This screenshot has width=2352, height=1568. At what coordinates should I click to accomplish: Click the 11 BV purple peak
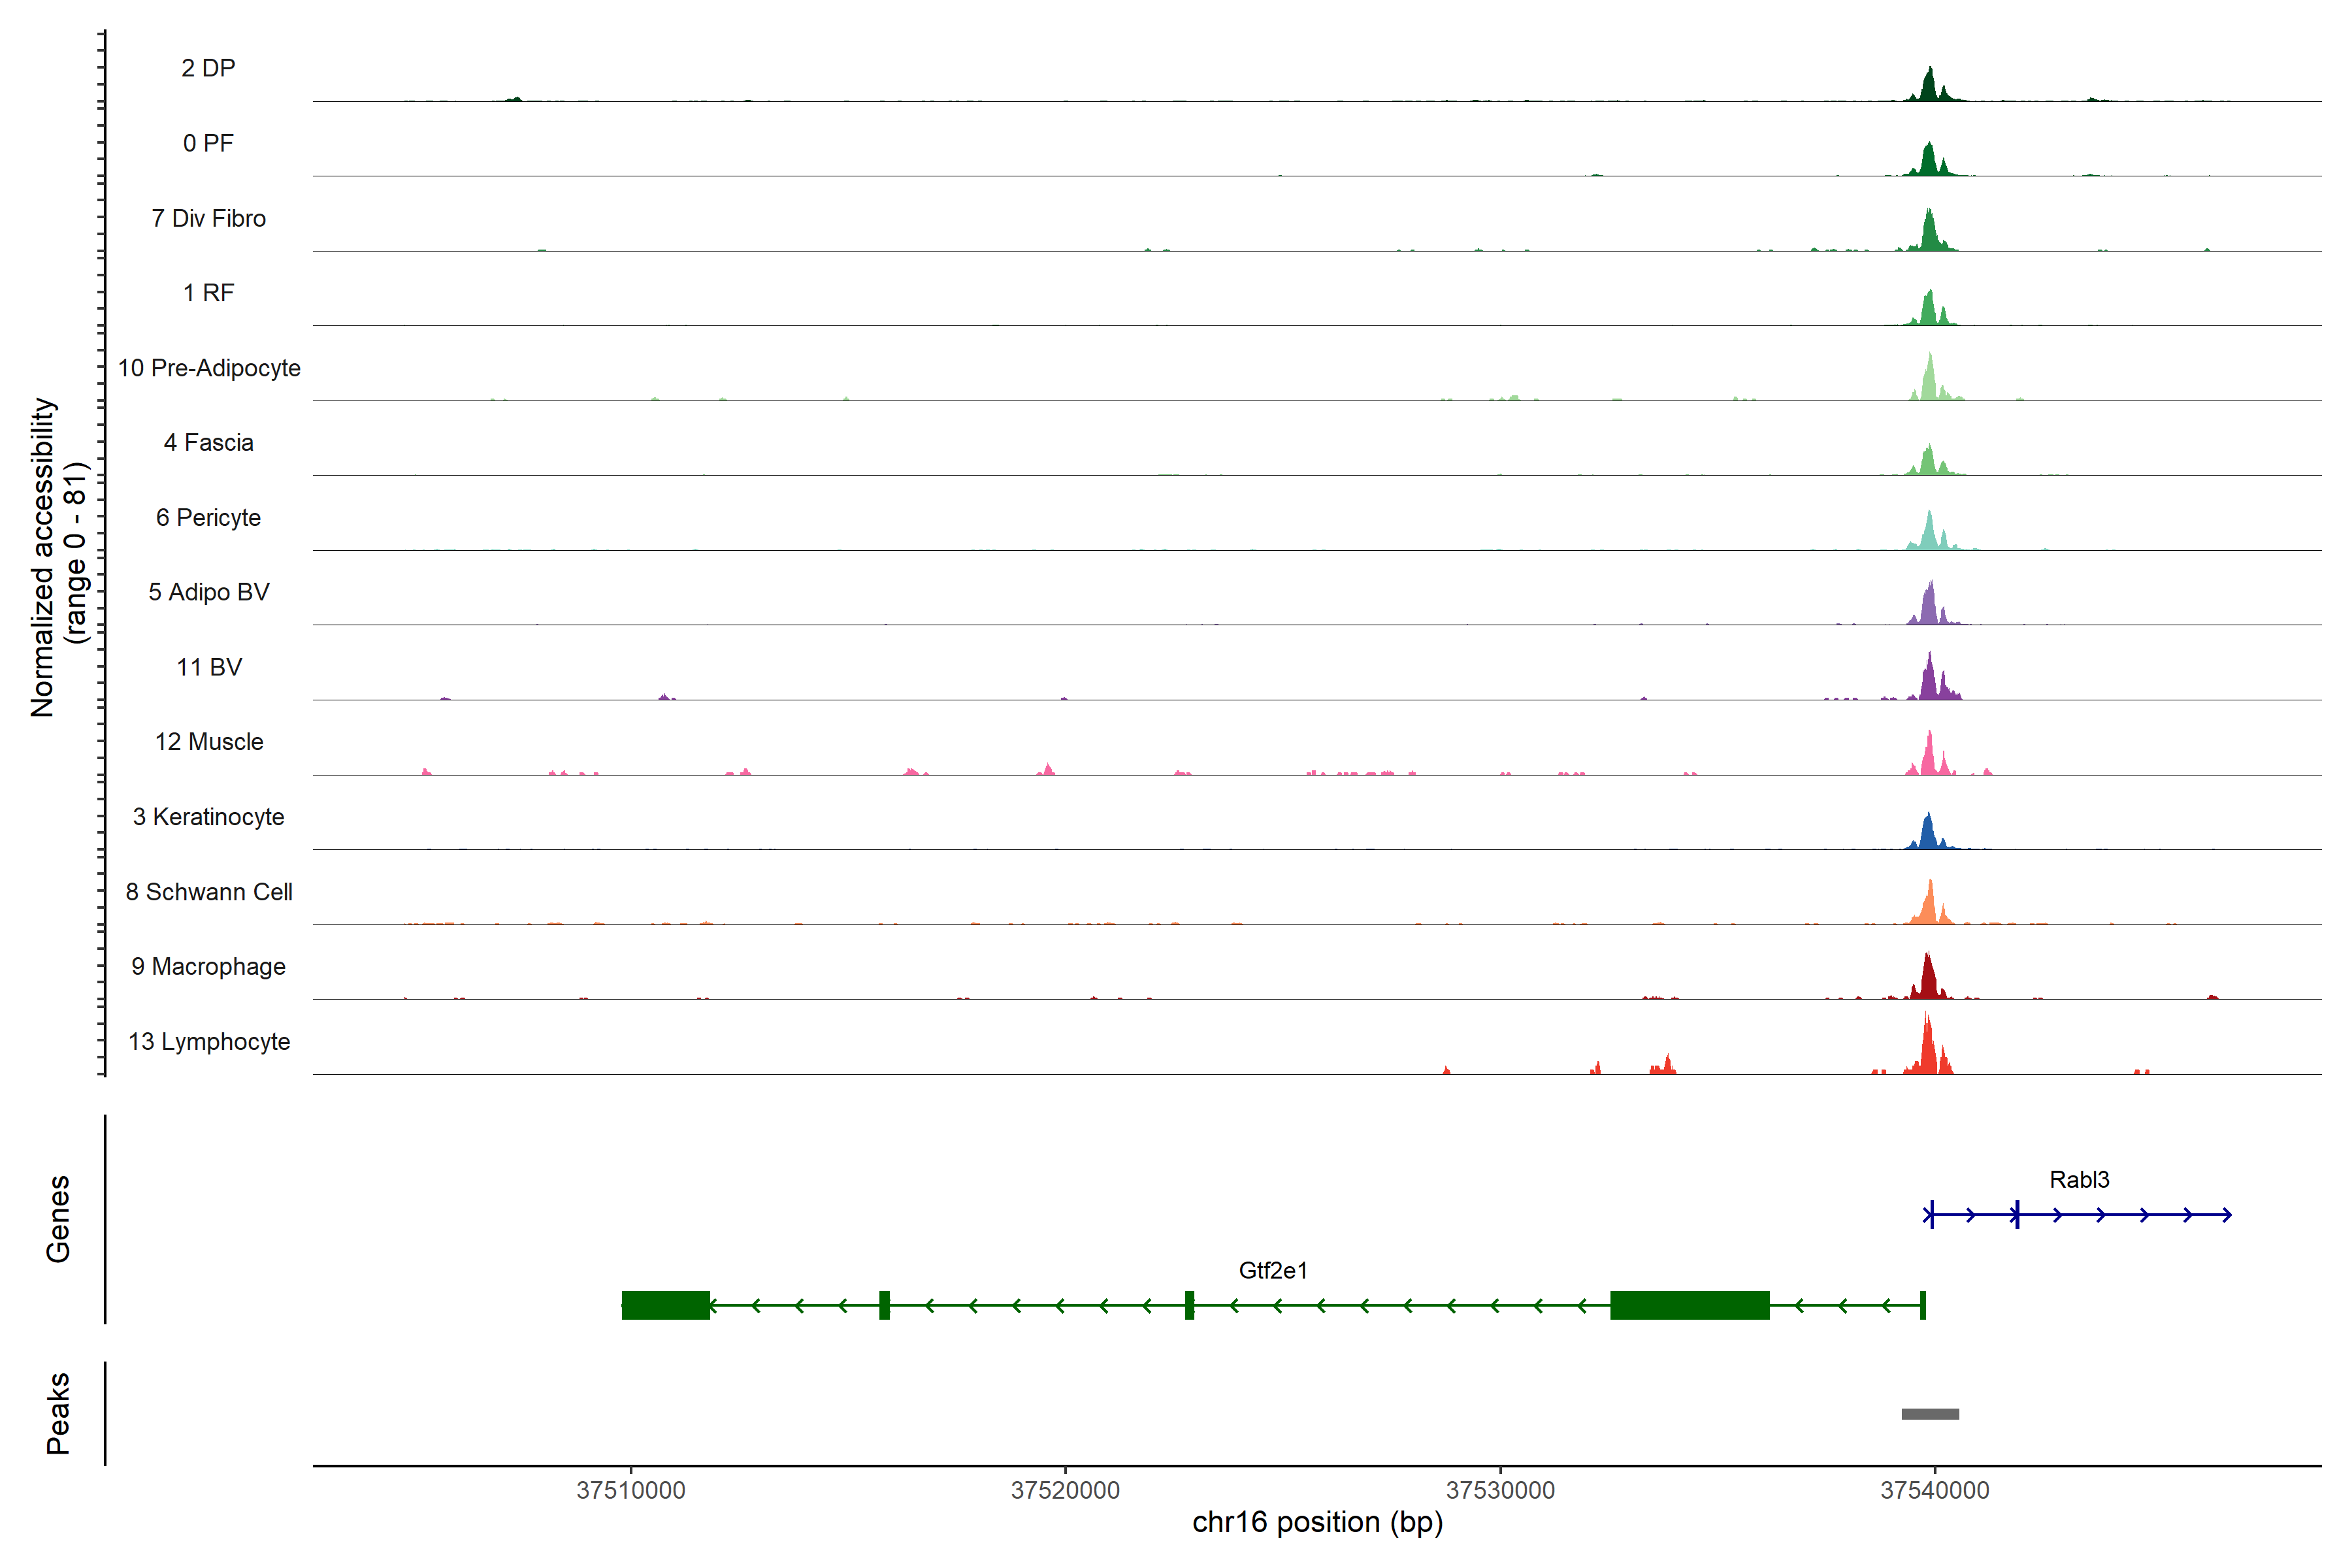point(1930,682)
